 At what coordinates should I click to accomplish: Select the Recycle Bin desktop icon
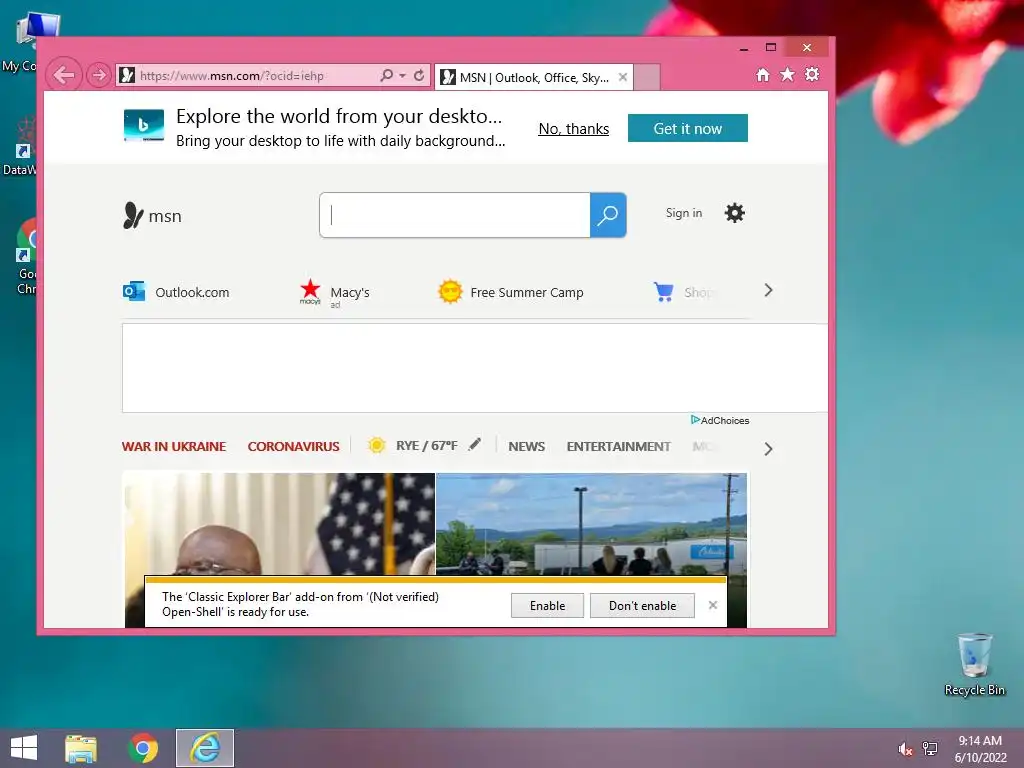point(974,664)
